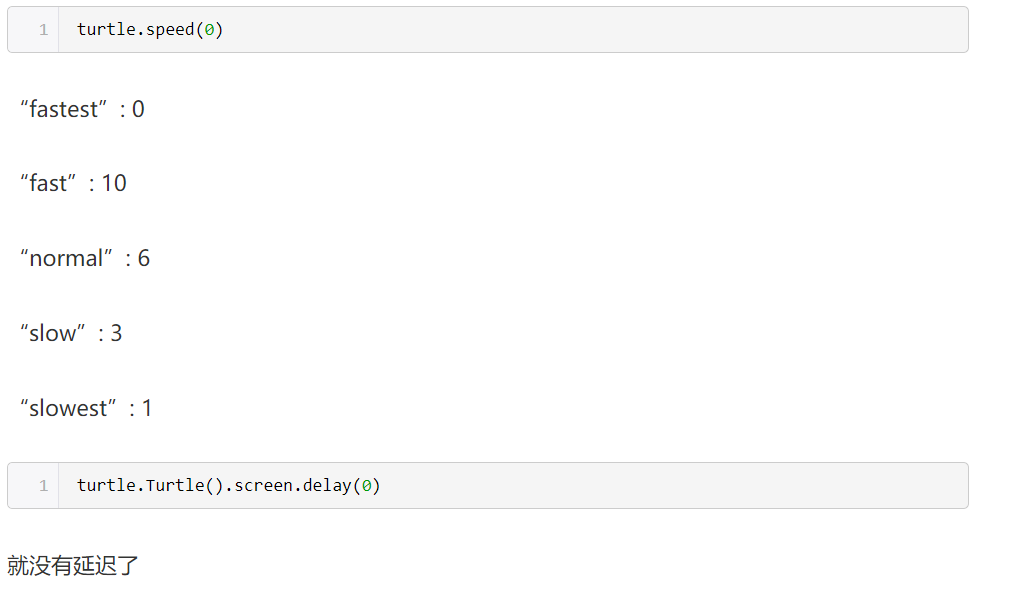The height and width of the screenshot is (606, 1021).
Task: Click the green 0 in turtle.speed
Action: [209, 30]
